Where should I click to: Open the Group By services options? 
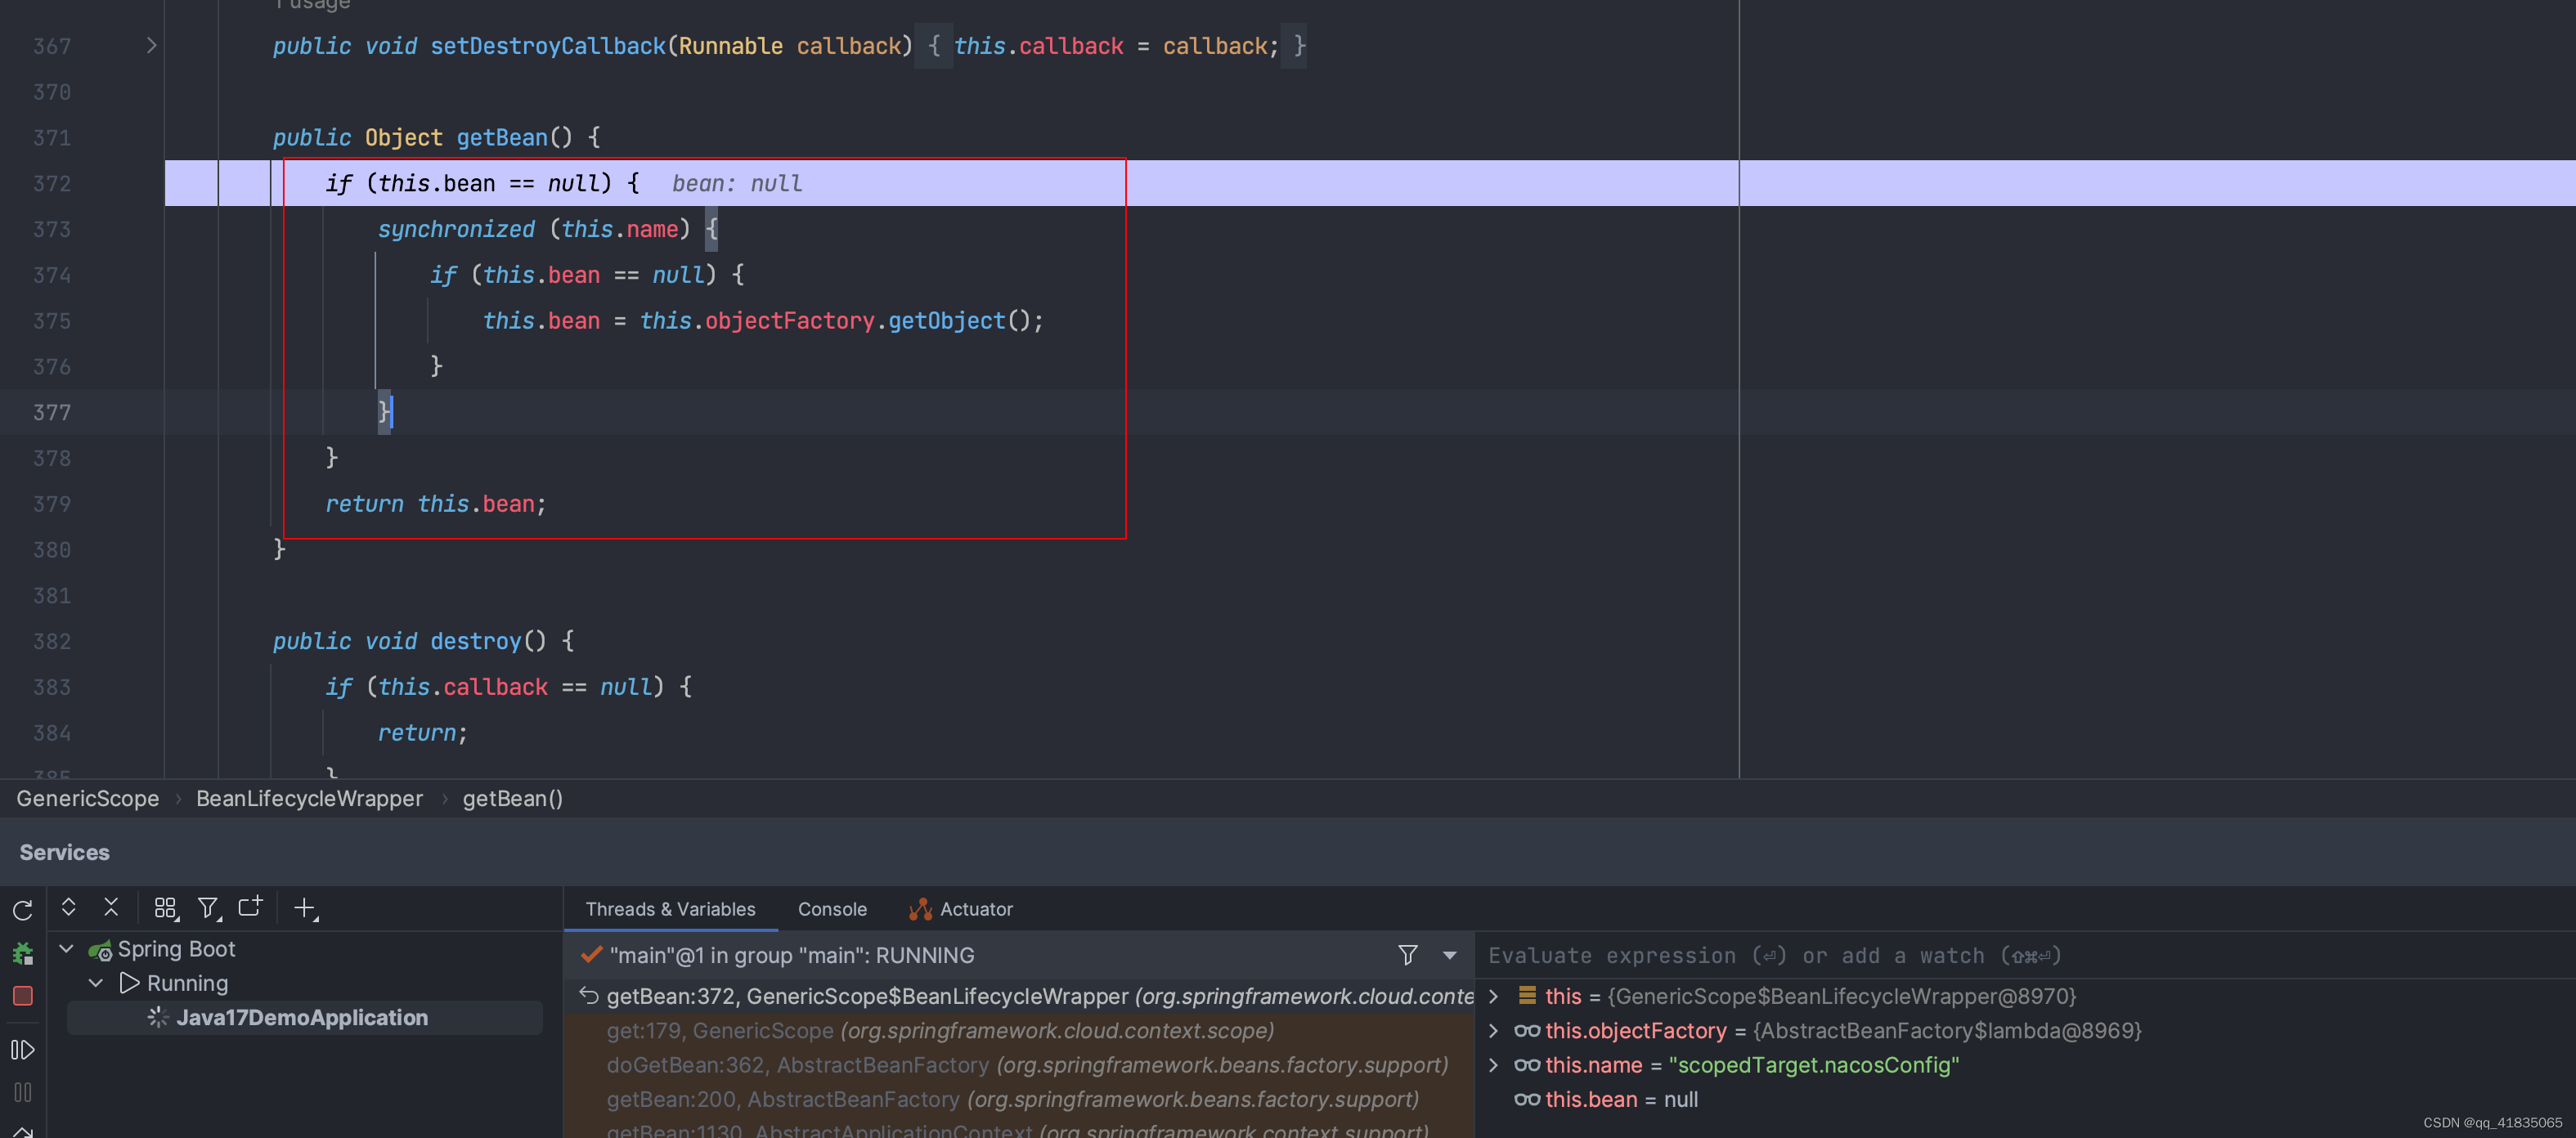[165, 907]
